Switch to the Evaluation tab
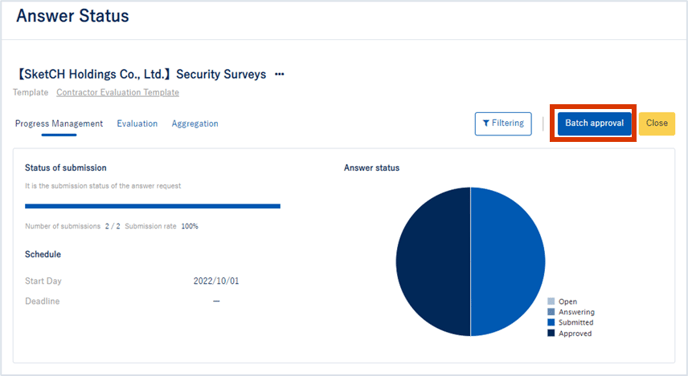 click(137, 124)
